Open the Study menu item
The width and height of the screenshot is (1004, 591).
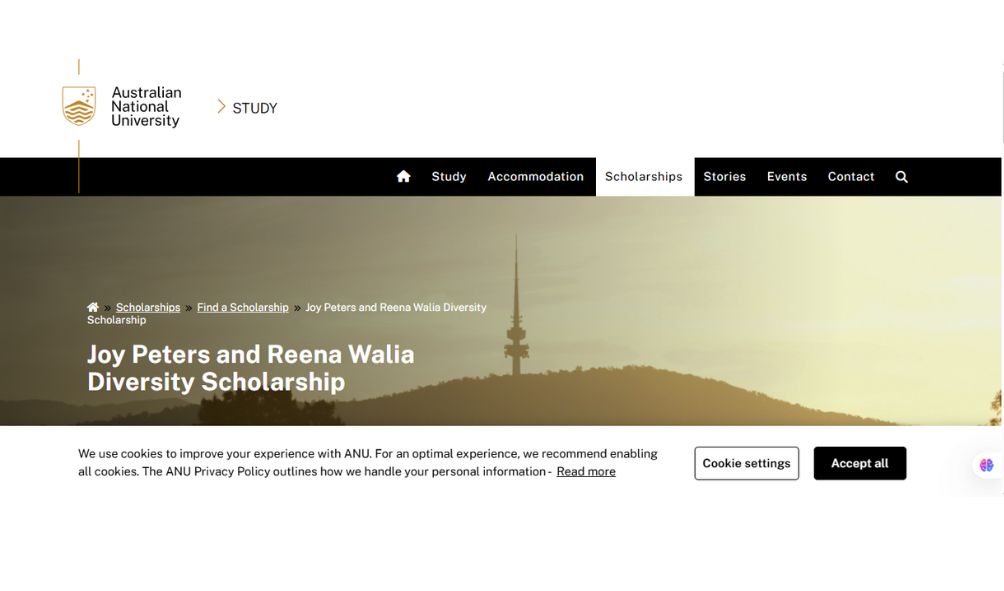click(x=449, y=177)
